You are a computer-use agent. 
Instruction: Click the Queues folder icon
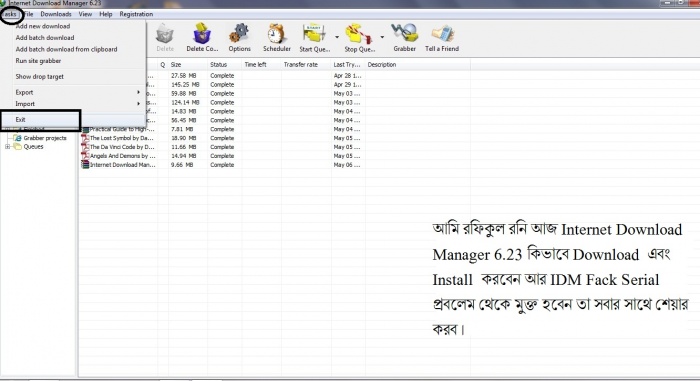(17, 147)
